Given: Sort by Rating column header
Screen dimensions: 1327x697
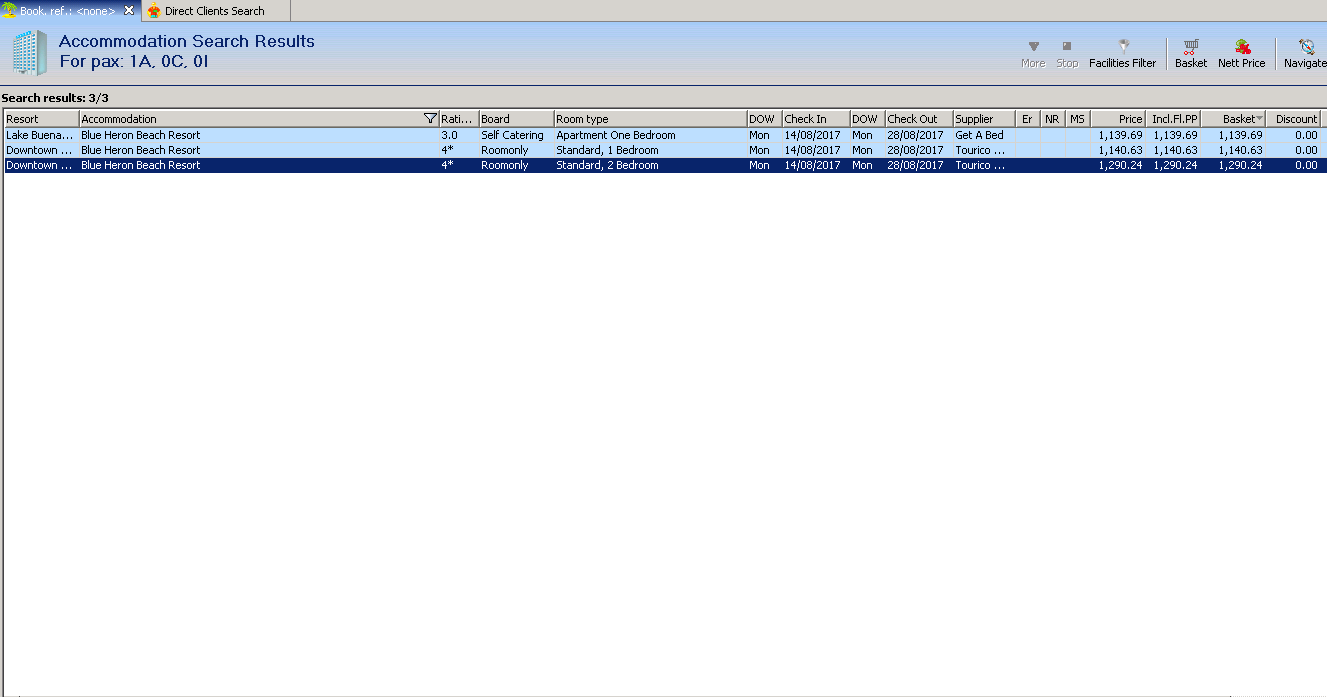Looking at the screenshot, I should [x=459, y=119].
